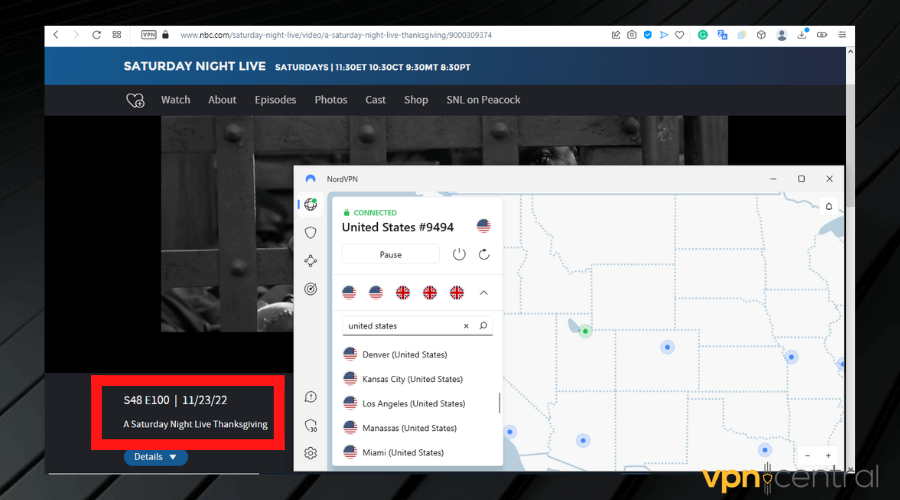Open the green Grammarly extension icon

[703, 35]
